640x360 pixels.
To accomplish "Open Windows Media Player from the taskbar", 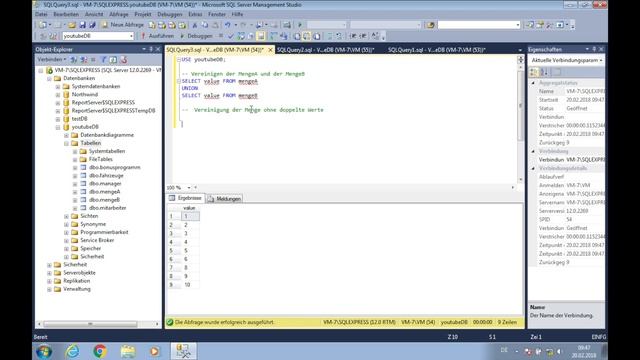I will [155, 351].
